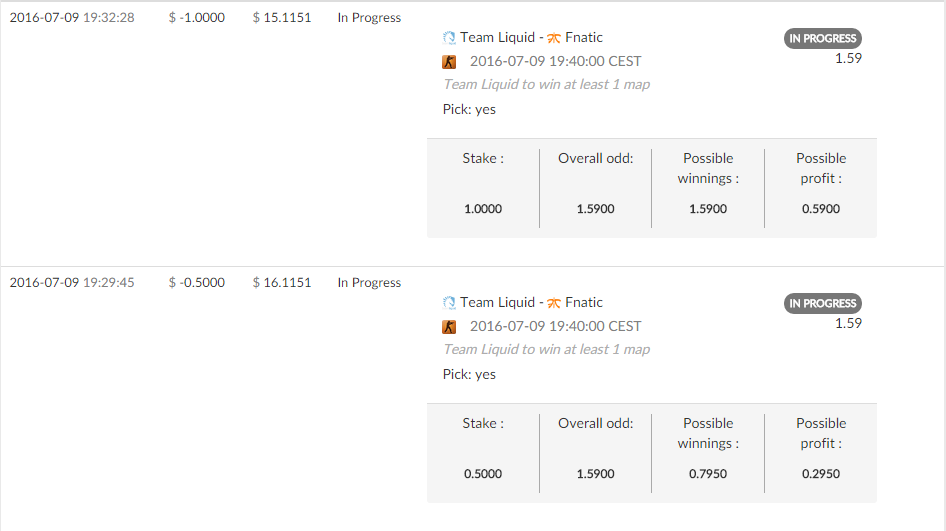Click Team Liquid logo in the 19:29:45 bet
Image resolution: width=946 pixels, height=531 pixels.
449,303
